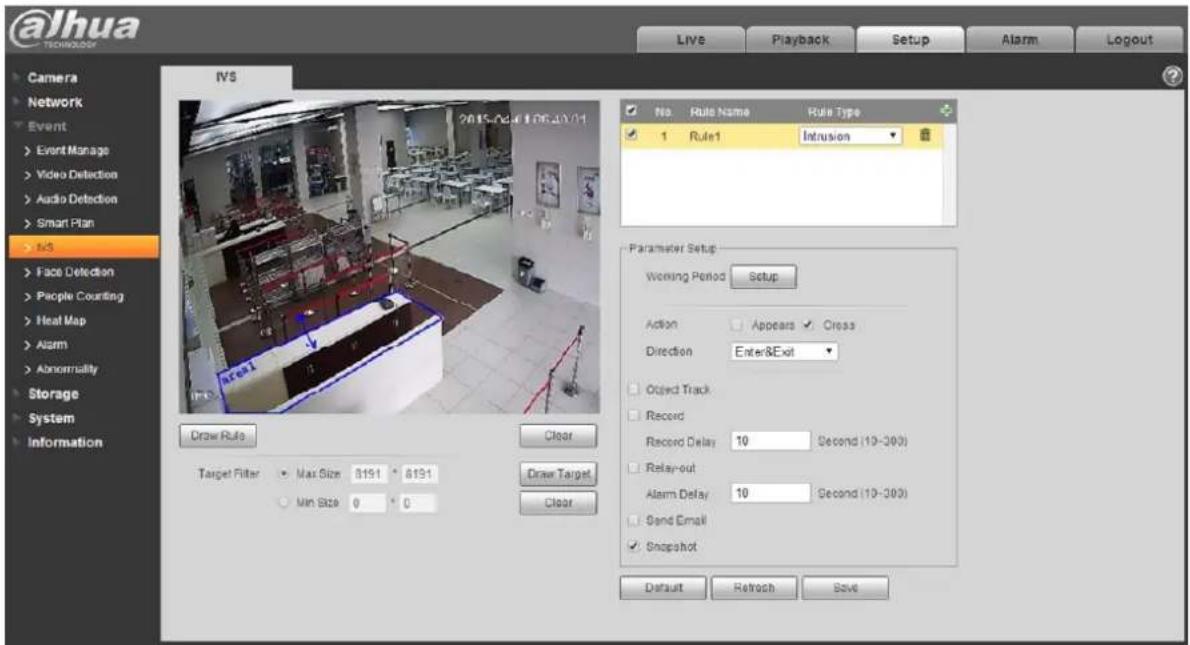Open Face Detection settings
1190x645 pixels.
(74, 272)
